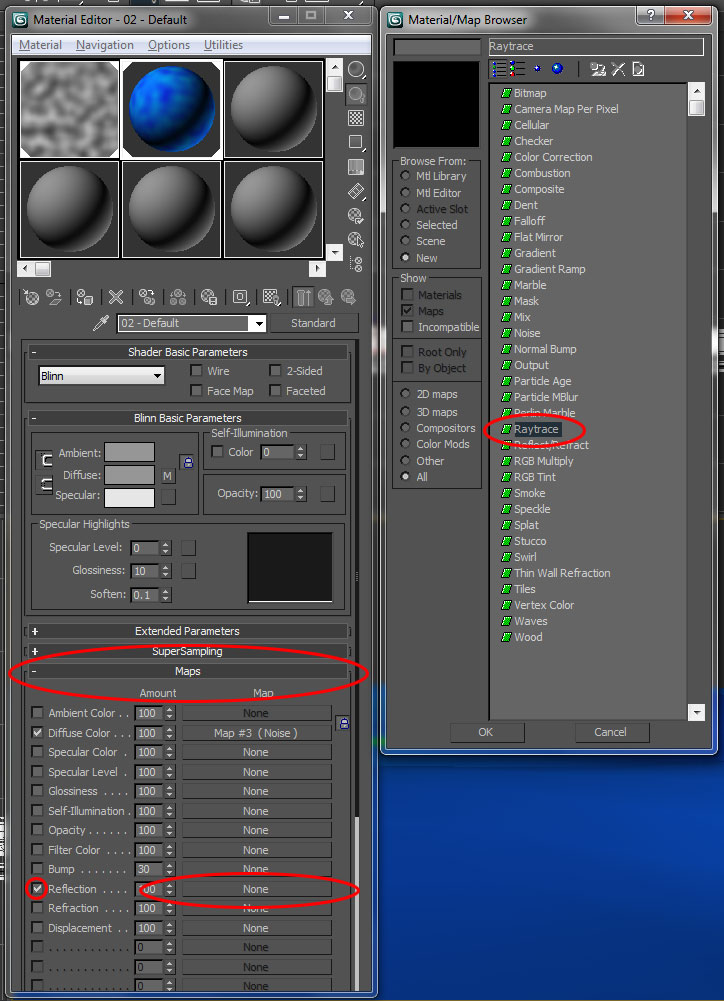Click the Reflection map None button
This screenshot has width=724, height=1001.
click(x=256, y=889)
